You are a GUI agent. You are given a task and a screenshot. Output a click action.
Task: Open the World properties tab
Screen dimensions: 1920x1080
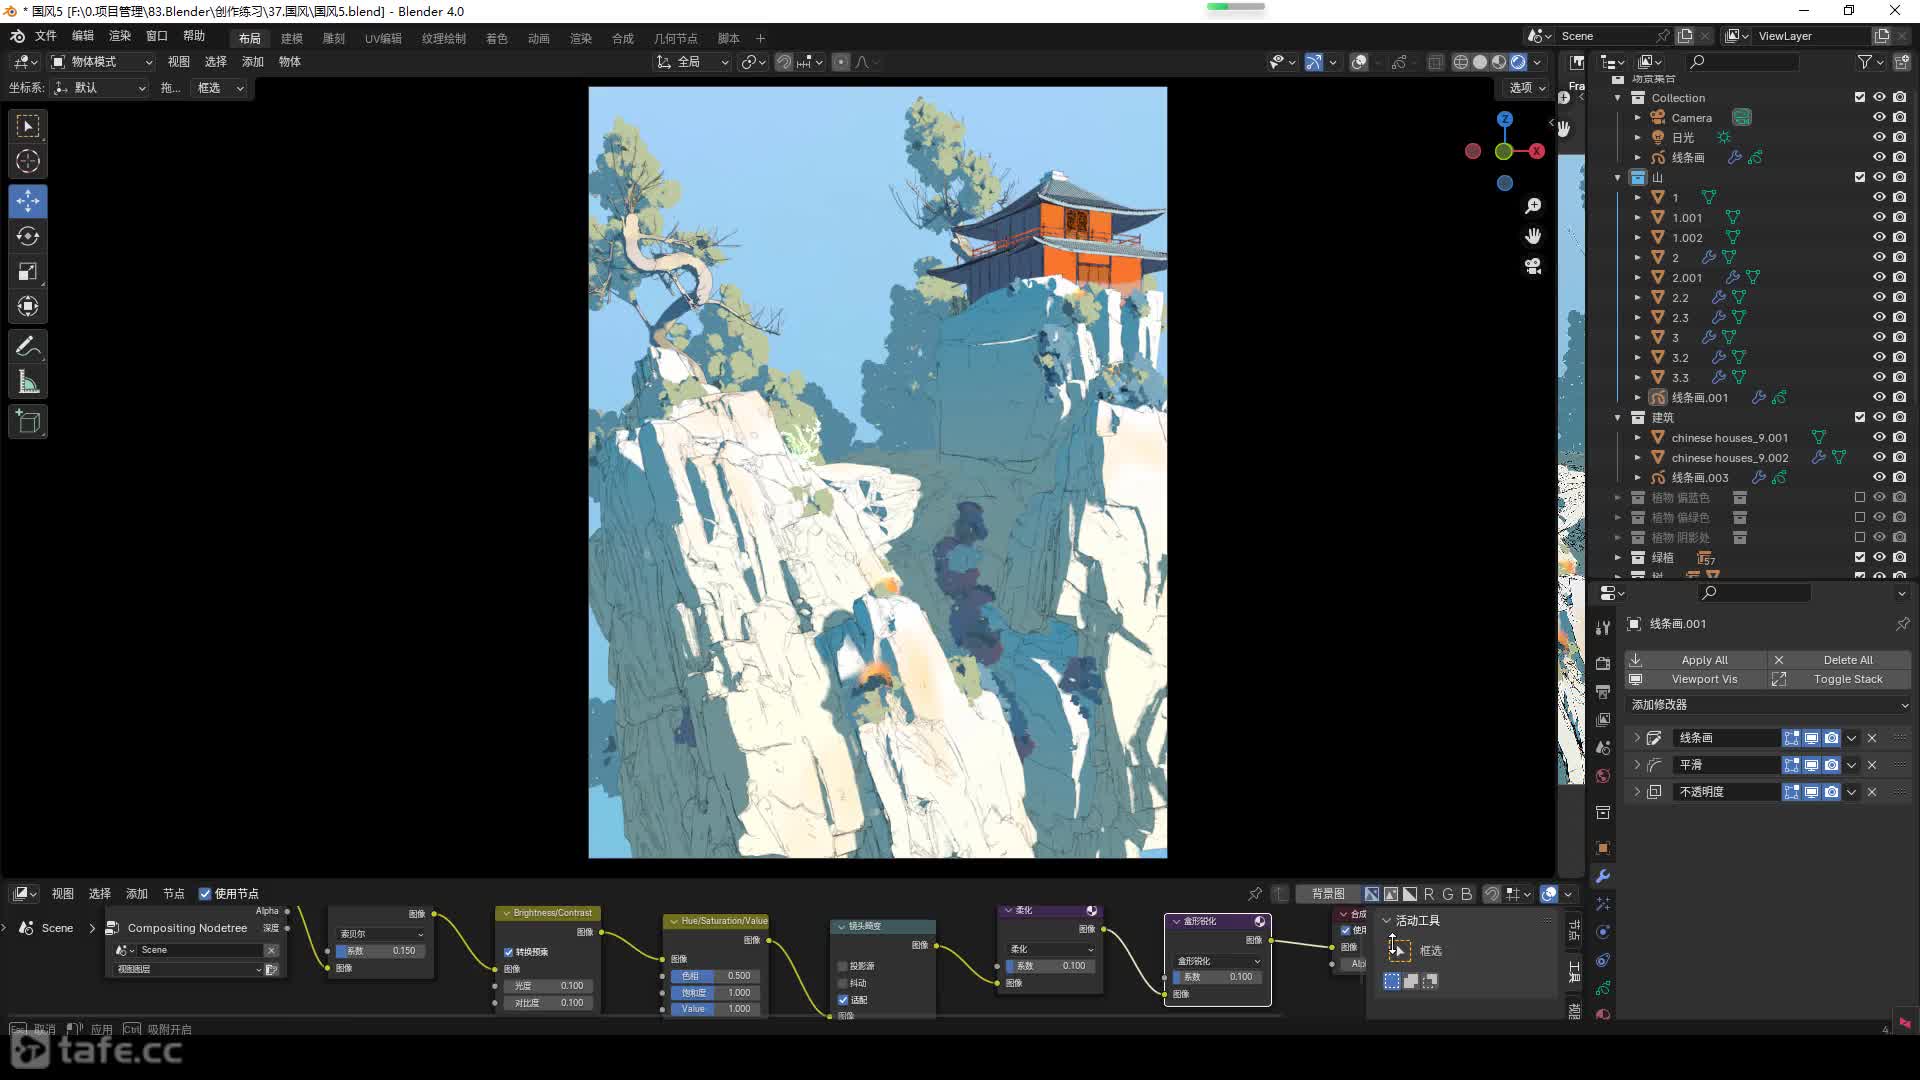(x=1603, y=775)
